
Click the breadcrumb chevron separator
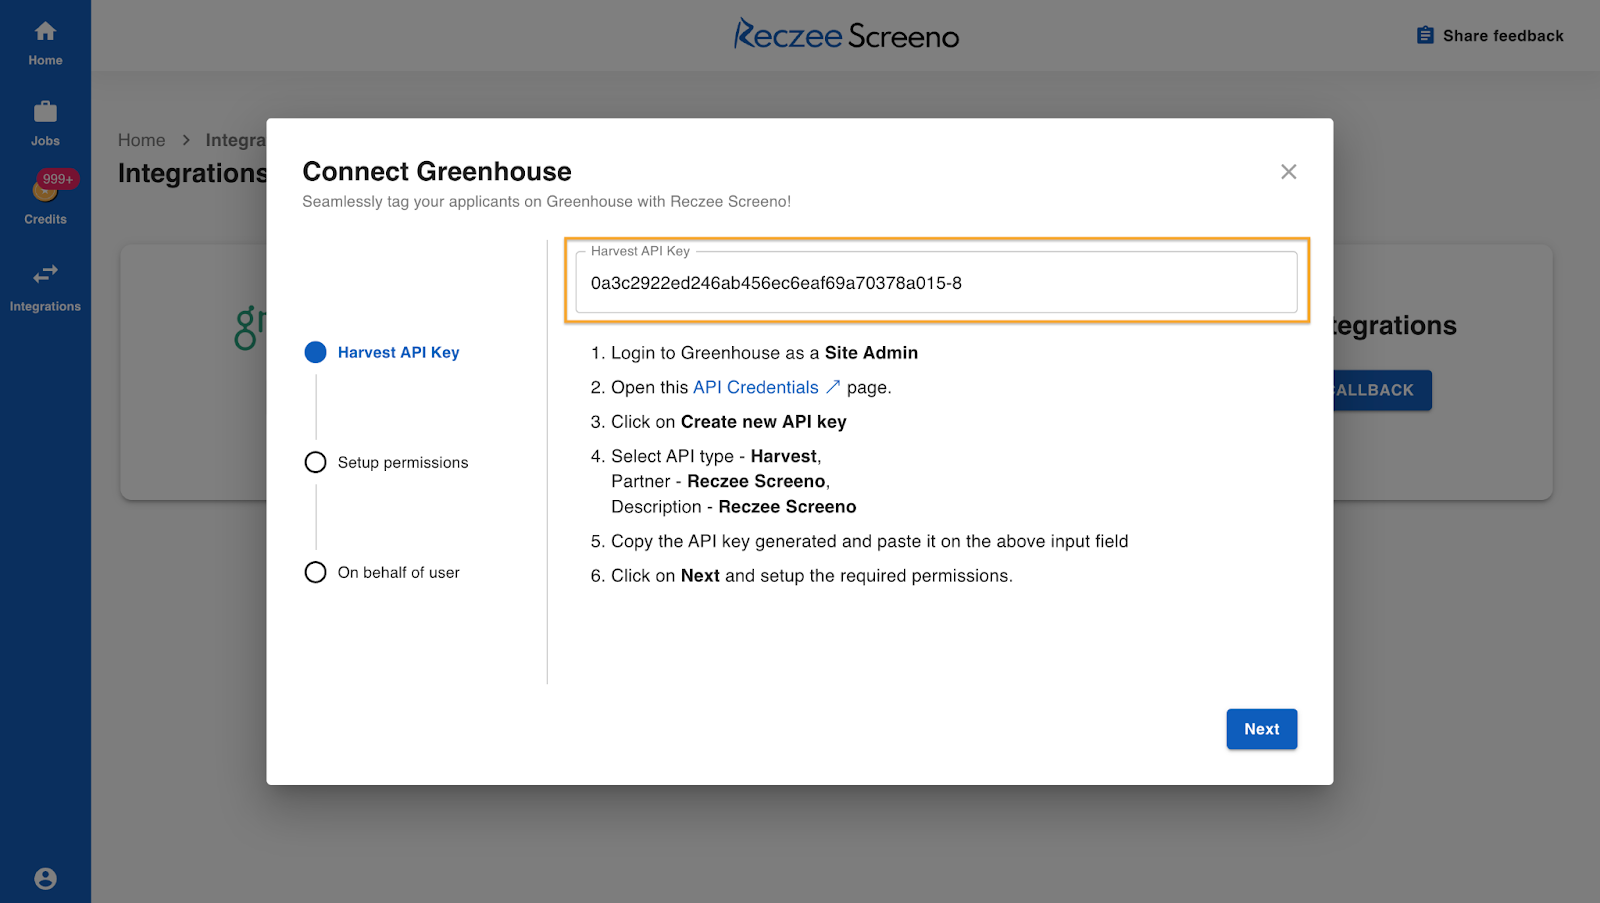click(x=186, y=140)
